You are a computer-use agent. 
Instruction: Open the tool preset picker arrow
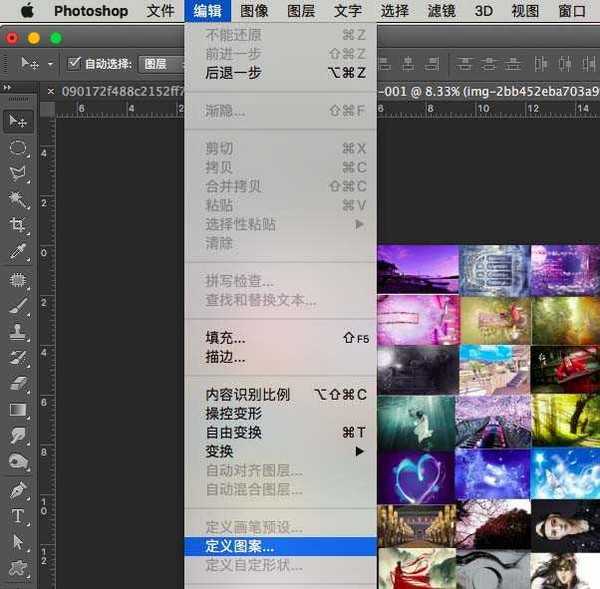(x=51, y=64)
